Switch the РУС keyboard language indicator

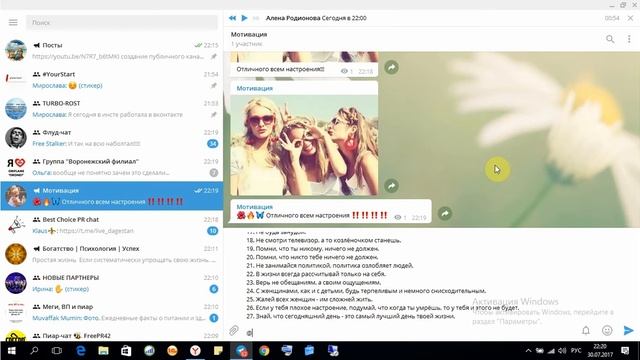576,351
